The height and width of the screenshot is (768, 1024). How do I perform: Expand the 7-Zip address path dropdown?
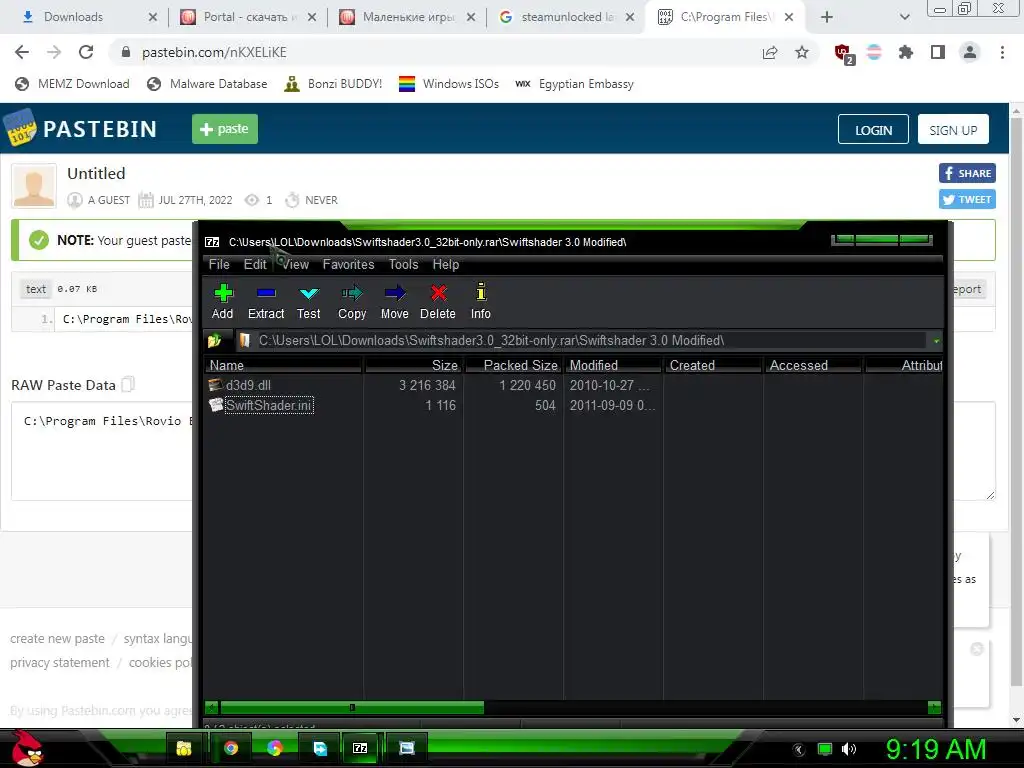(936, 341)
